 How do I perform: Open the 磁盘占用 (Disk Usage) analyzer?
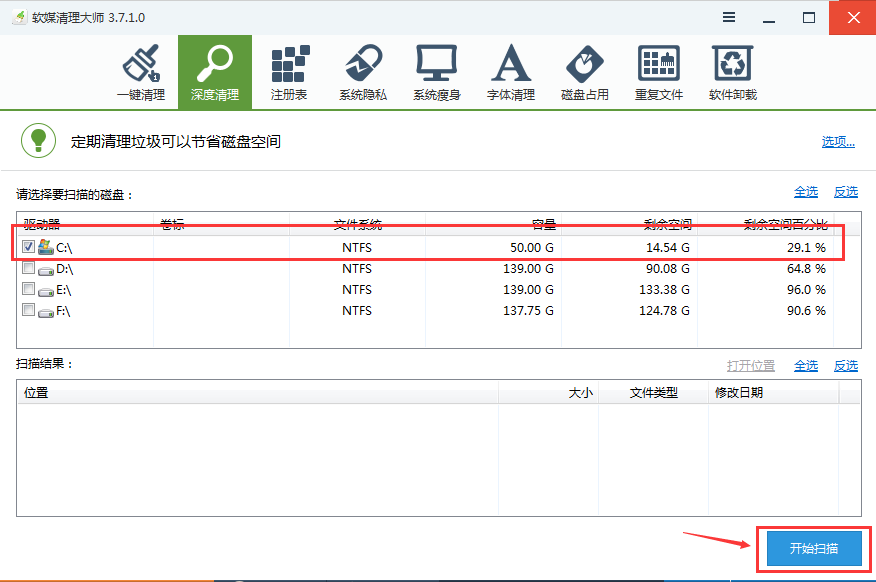pos(585,71)
